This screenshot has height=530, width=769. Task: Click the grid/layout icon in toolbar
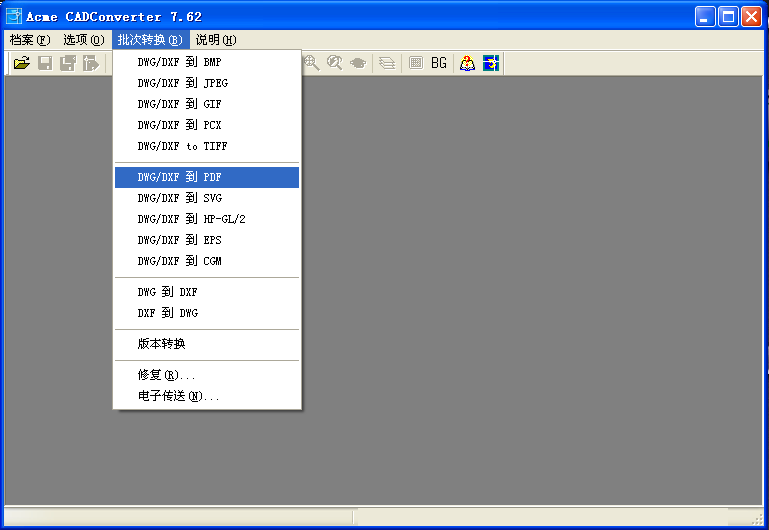tap(416, 63)
